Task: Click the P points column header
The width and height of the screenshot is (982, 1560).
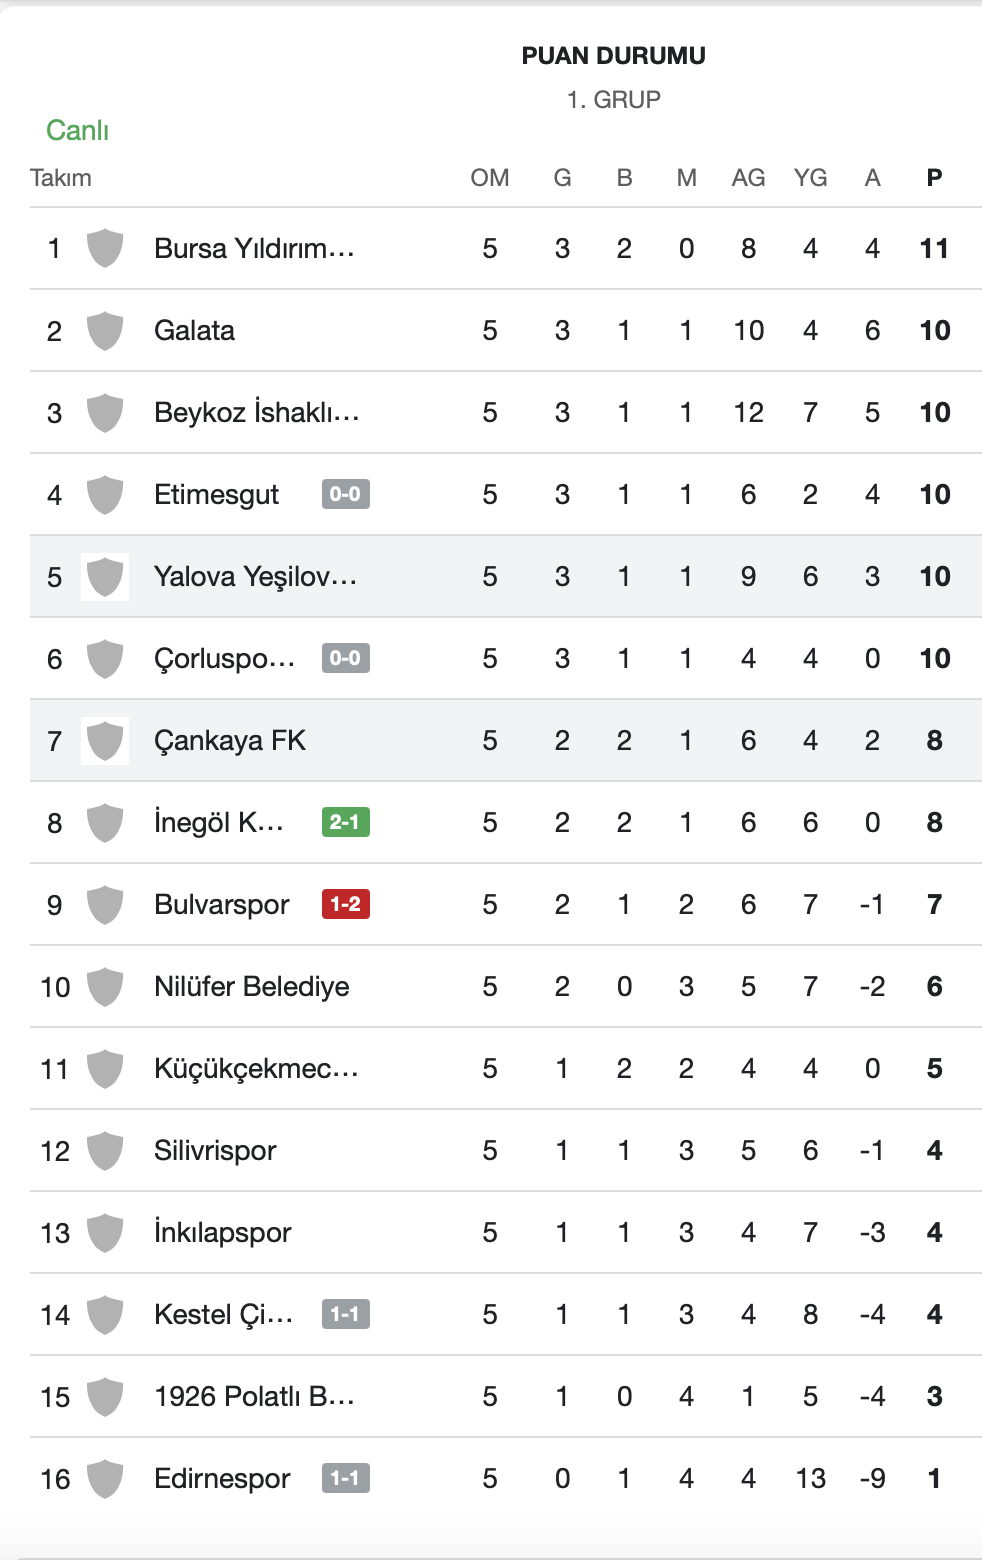Action: 934,178
